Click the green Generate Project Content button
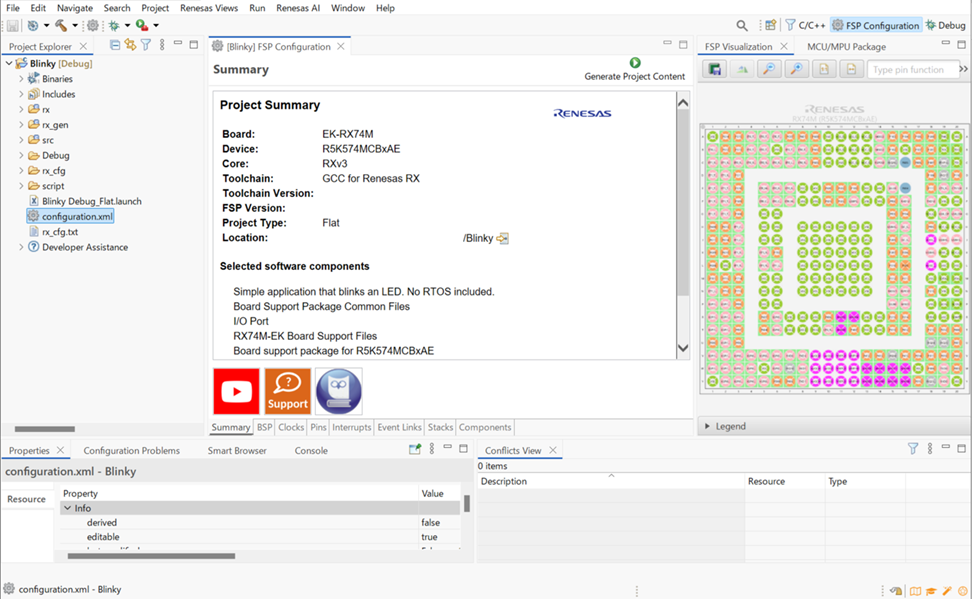Viewport: 972px width, 599px height. 635,63
